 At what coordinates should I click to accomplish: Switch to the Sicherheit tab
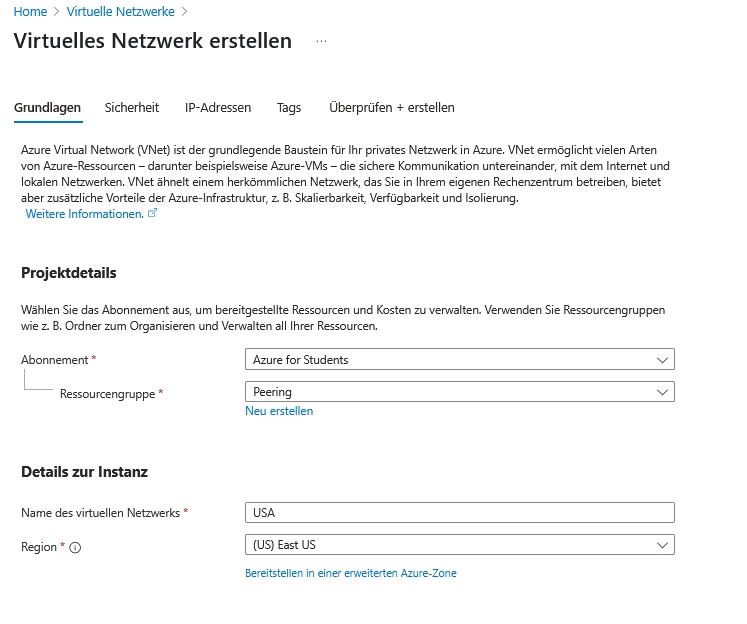coord(132,108)
